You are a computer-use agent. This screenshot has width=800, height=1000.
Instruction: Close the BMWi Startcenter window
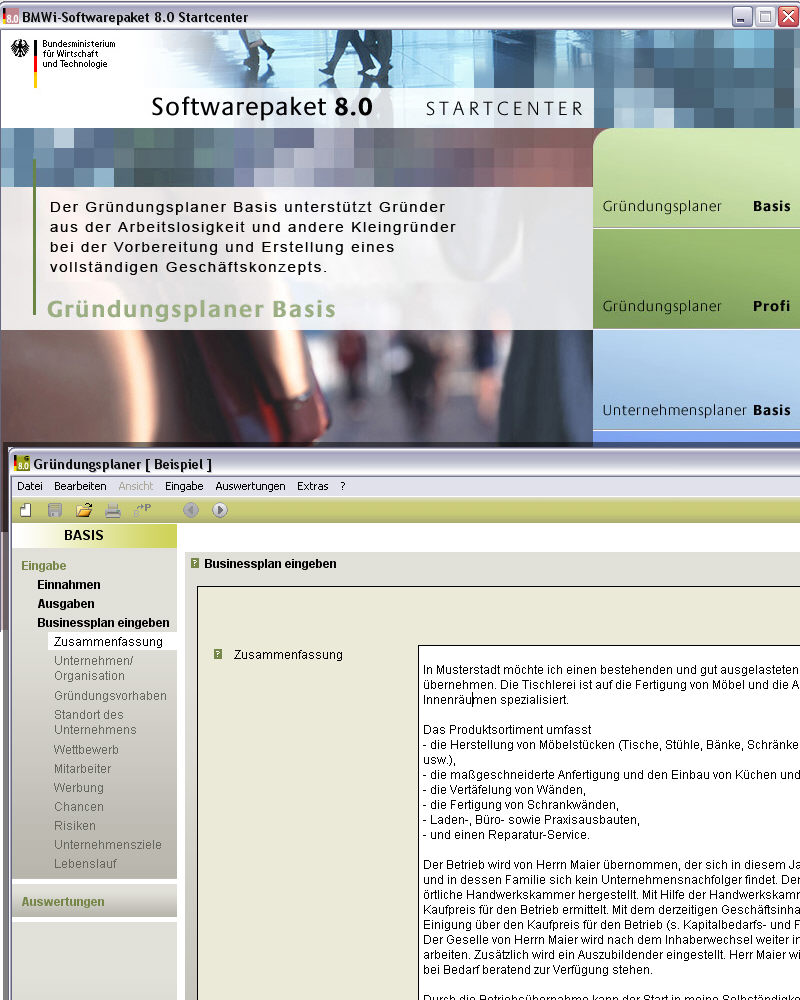(788, 17)
